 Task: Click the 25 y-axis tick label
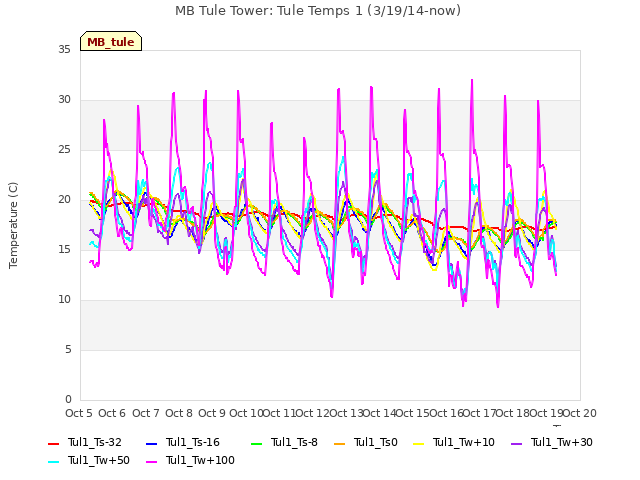[64, 150]
